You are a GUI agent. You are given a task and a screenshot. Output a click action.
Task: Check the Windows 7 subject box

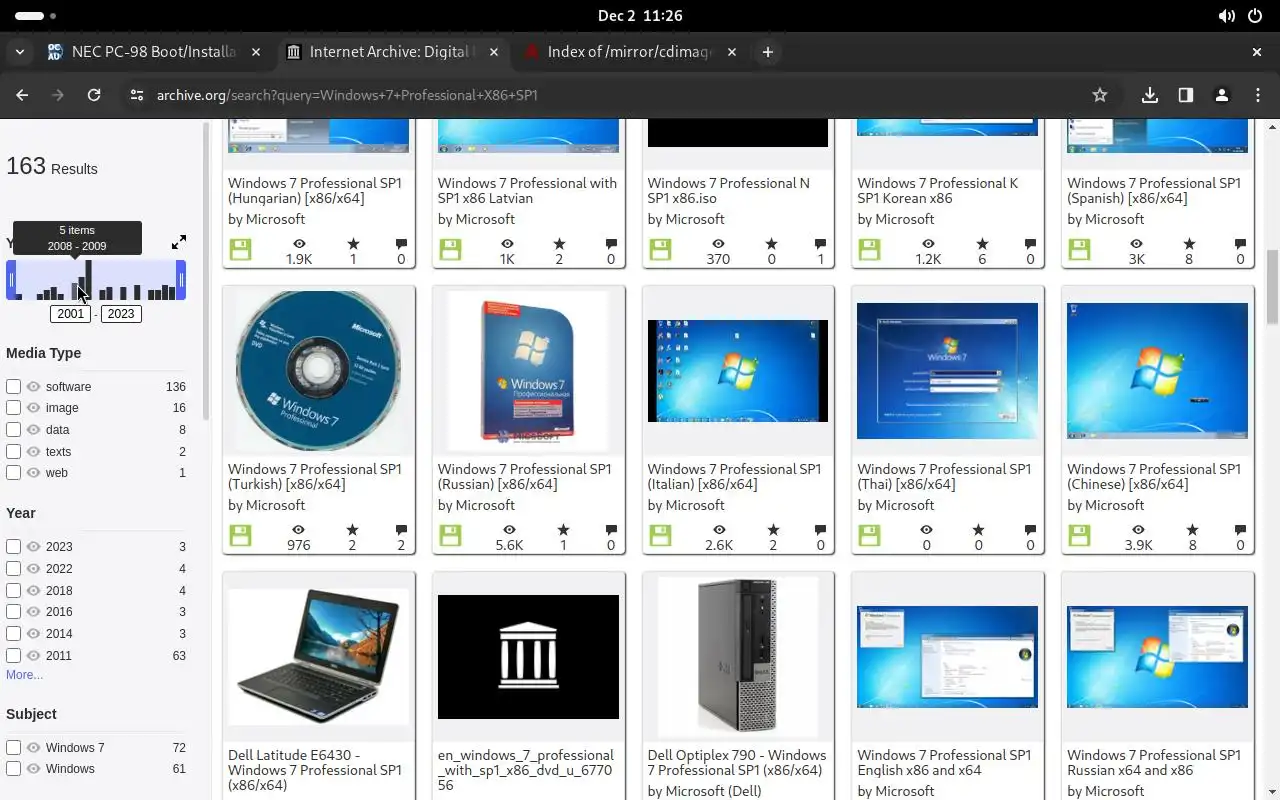[x=13, y=748]
